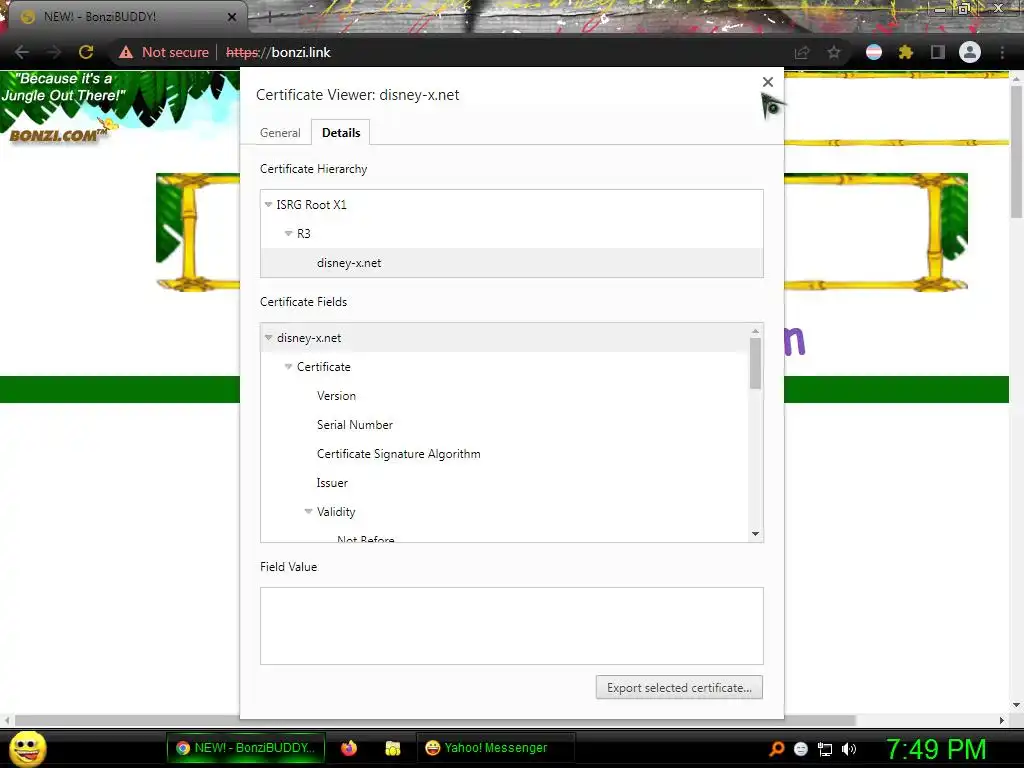
Task: Open the volume speaker tray icon
Action: click(849, 748)
